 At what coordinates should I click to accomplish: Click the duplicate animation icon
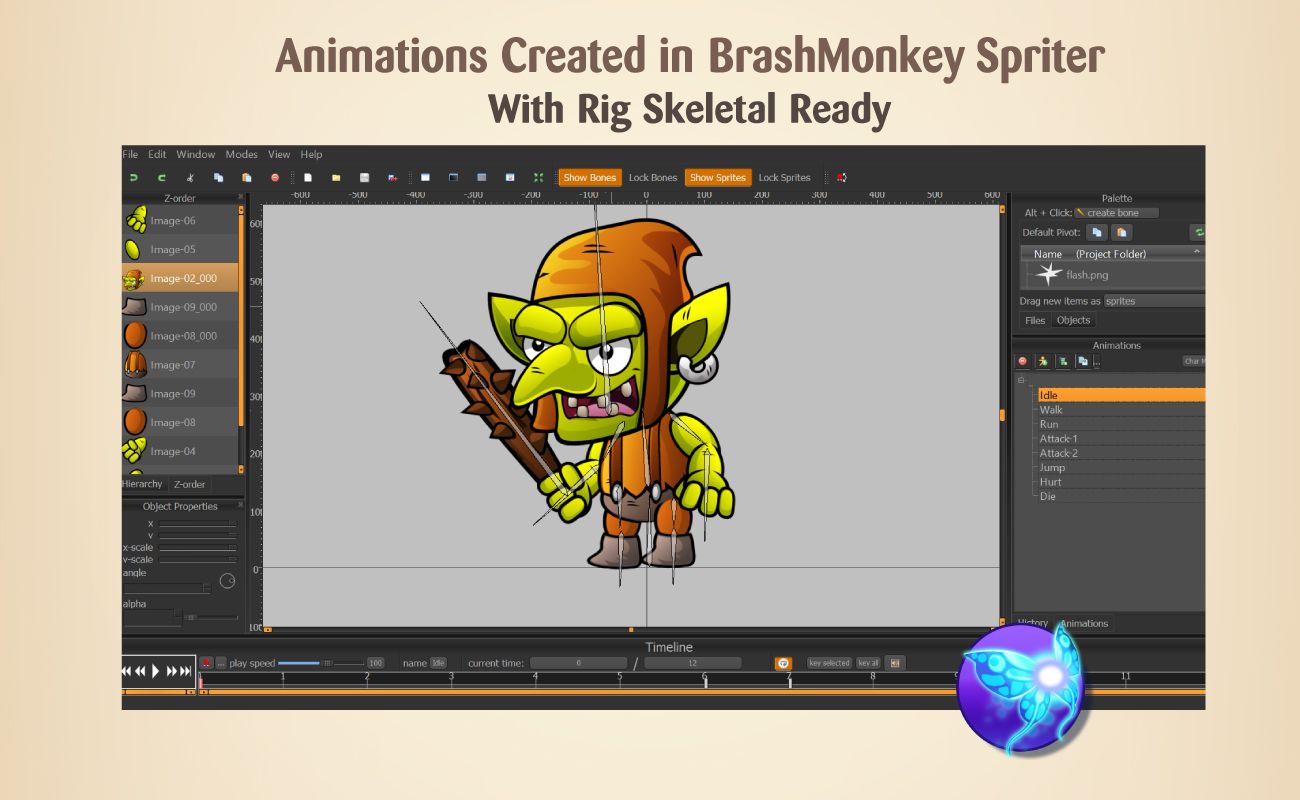point(1083,361)
